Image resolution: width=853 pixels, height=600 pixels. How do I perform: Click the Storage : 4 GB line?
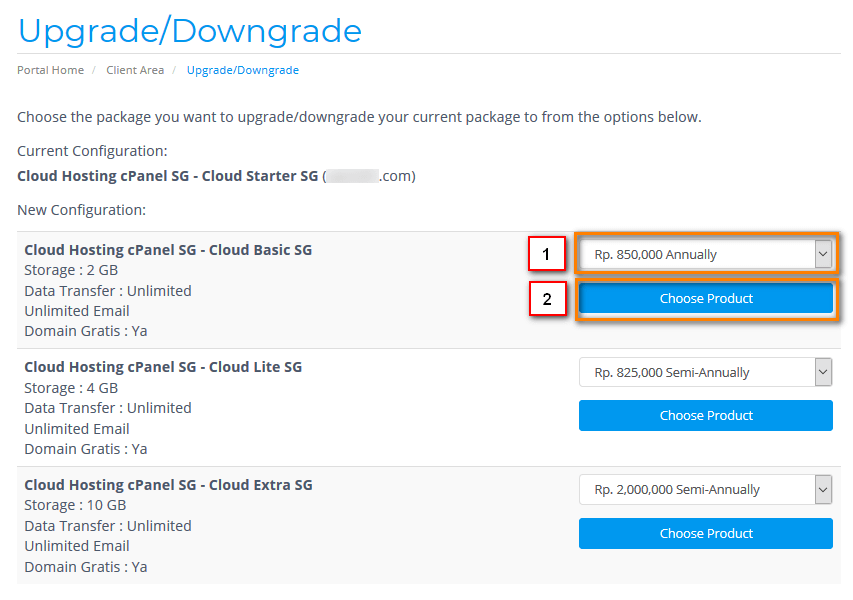pyautogui.click(x=71, y=388)
